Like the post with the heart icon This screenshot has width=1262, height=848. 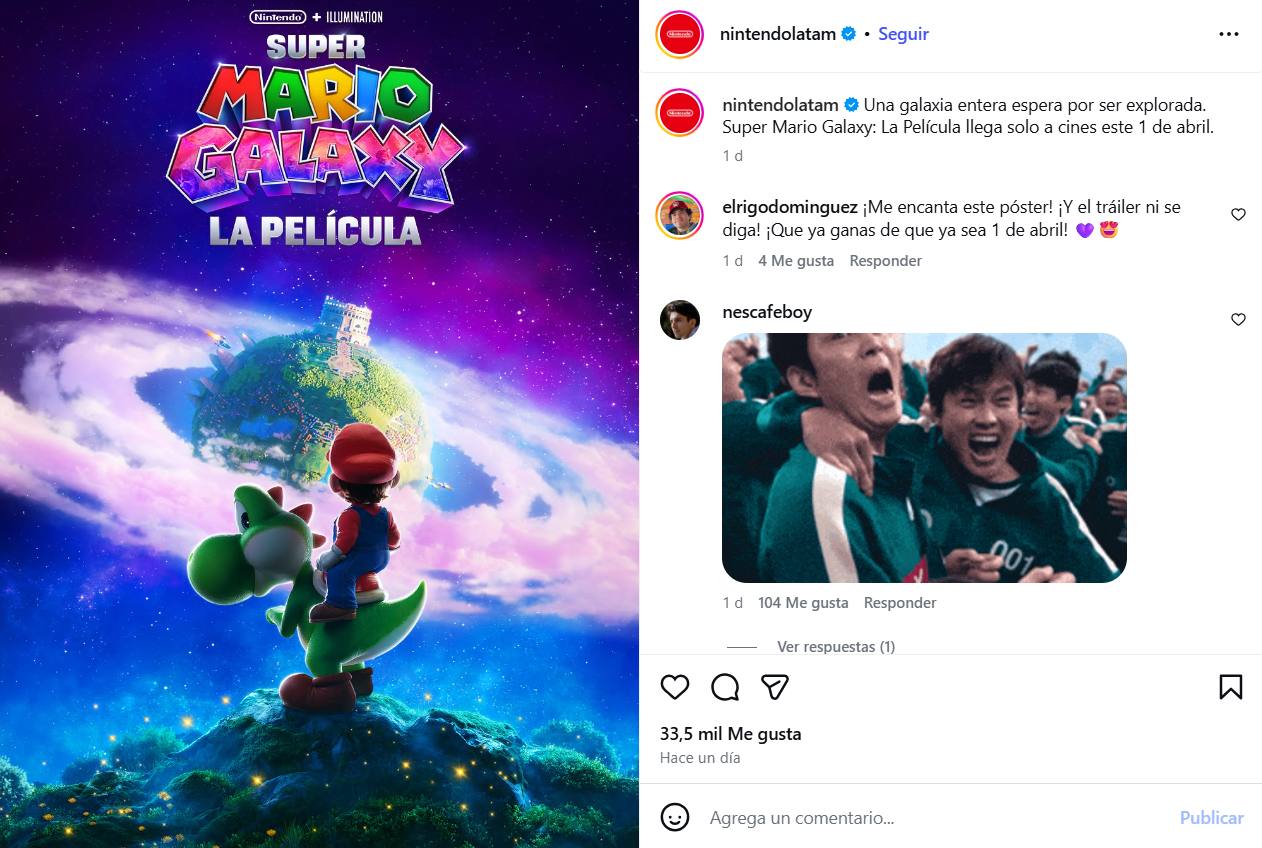[x=675, y=687]
